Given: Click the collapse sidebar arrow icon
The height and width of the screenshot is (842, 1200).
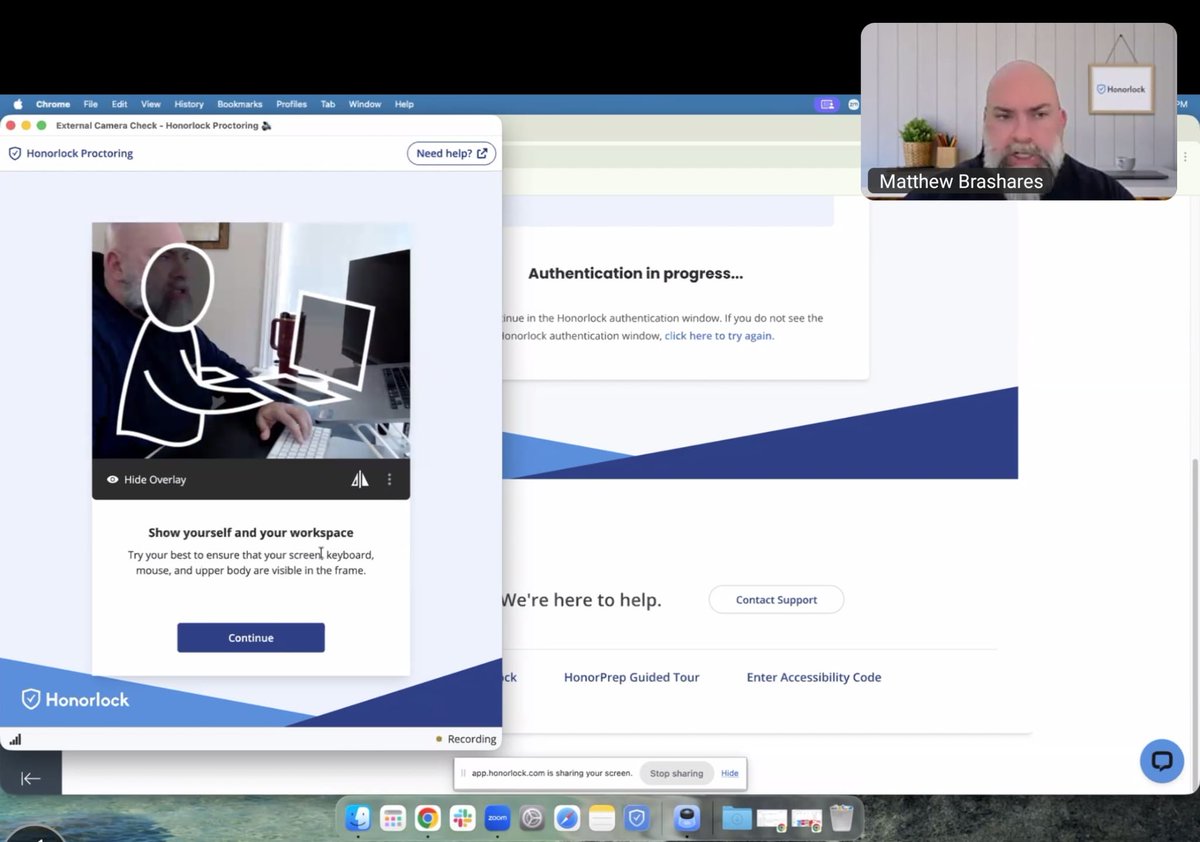Looking at the screenshot, I should point(31,778).
